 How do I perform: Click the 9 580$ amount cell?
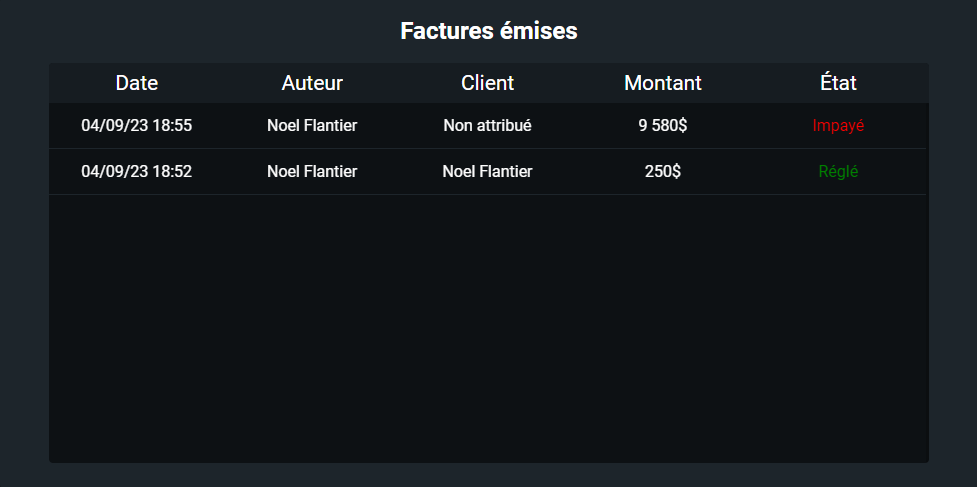click(663, 126)
